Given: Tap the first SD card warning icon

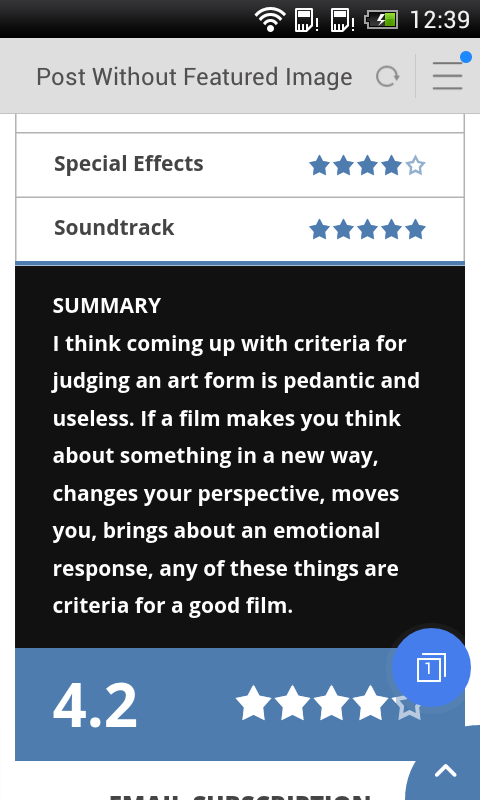Looking at the screenshot, I should (x=306, y=20).
